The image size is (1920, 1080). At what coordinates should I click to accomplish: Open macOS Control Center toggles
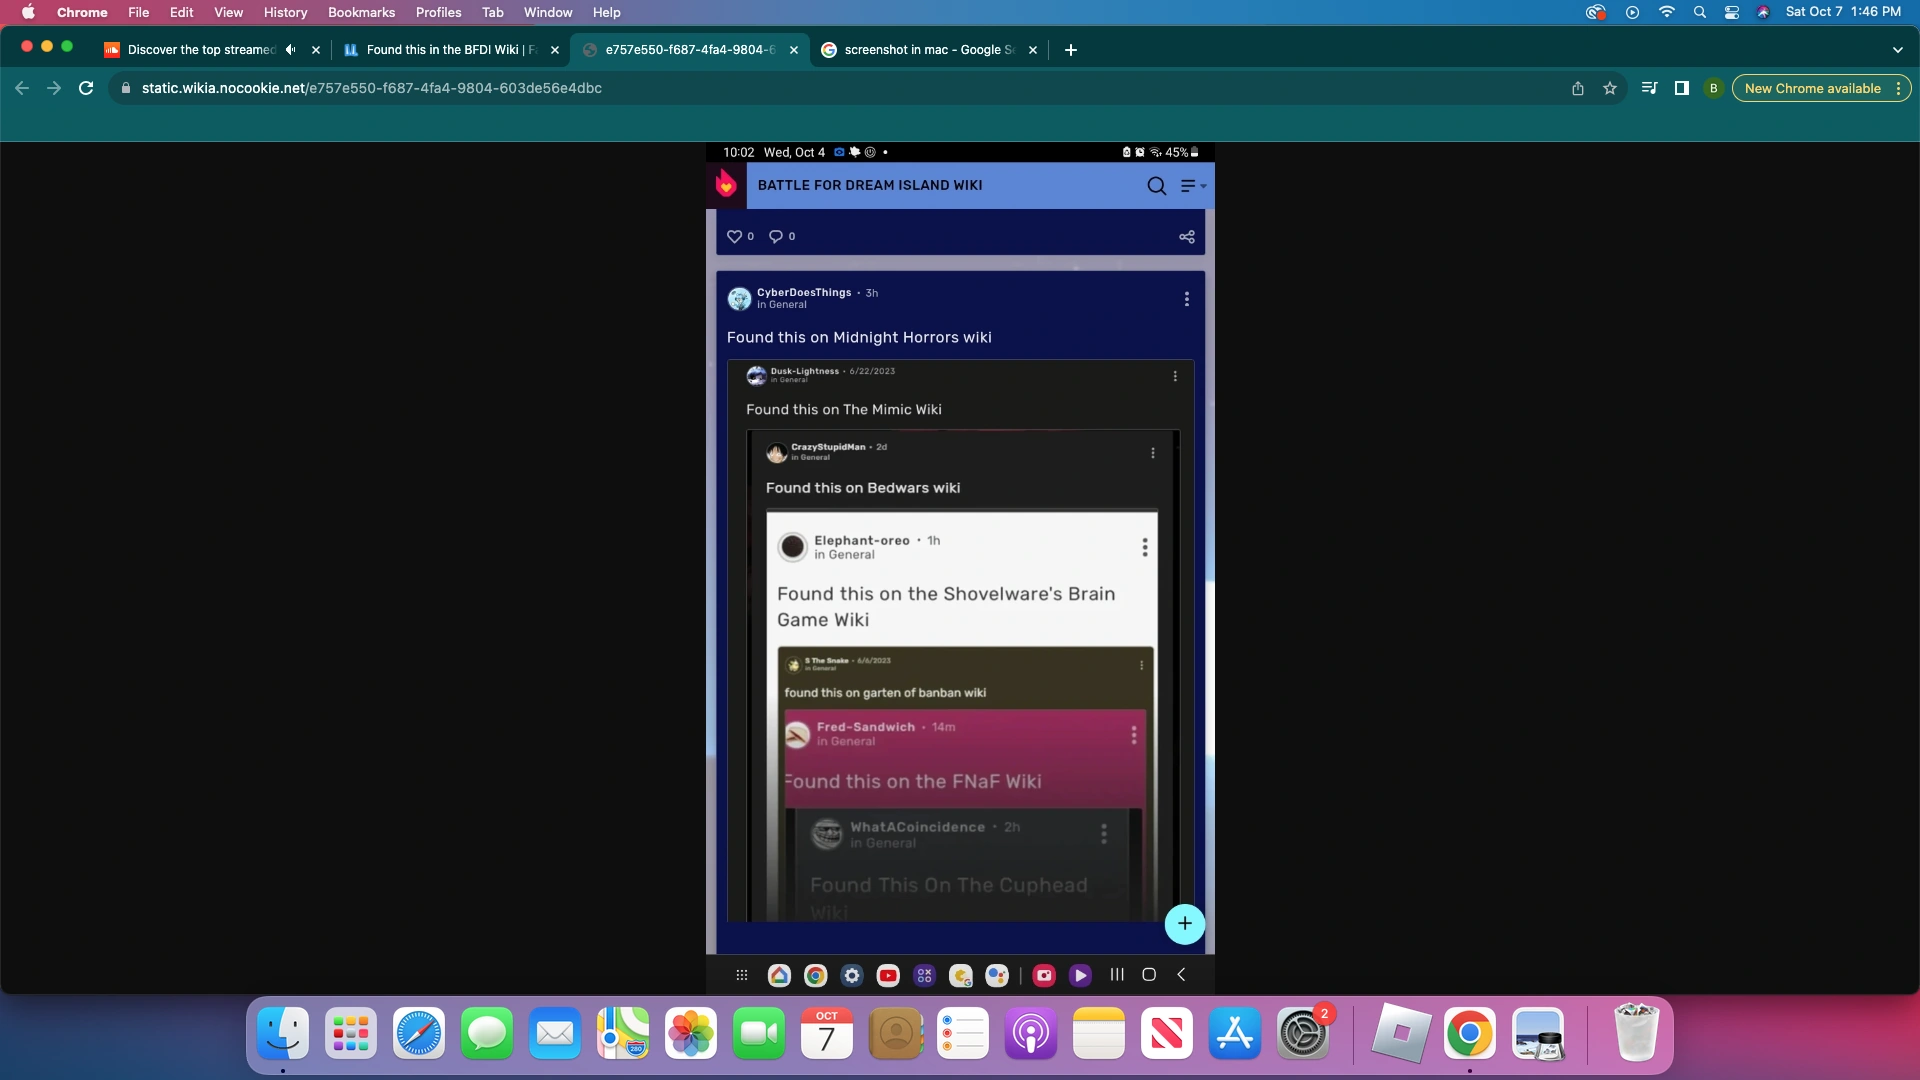1732,12
